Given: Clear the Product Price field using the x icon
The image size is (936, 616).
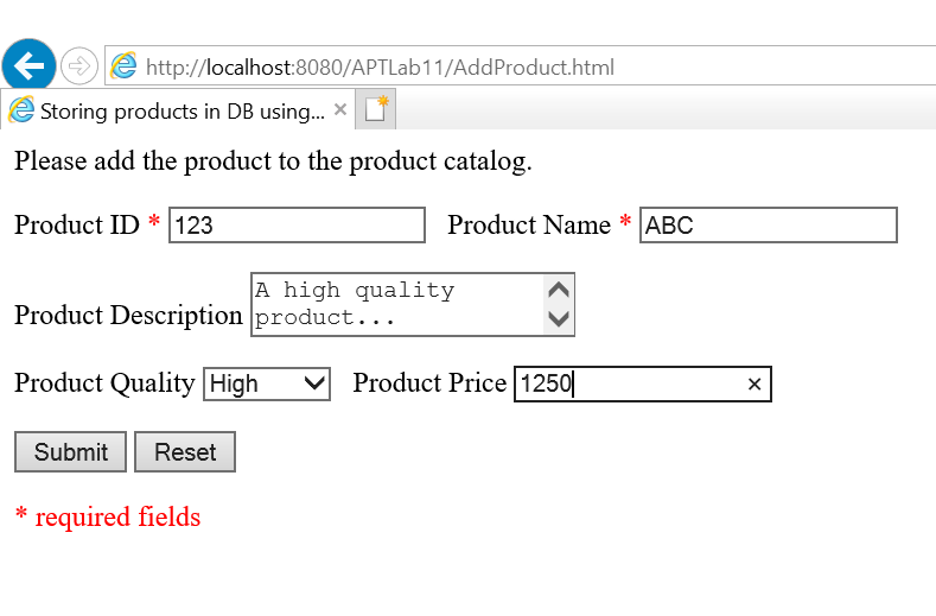Looking at the screenshot, I should 755,384.
